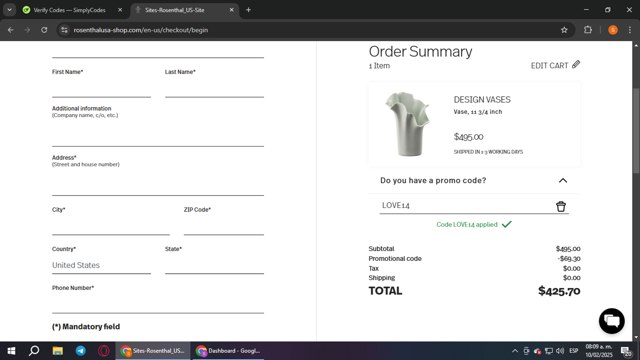Open the browser extensions puzzle icon
The width and height of the screenshot is (640, 360).
[x=588, y=30]
